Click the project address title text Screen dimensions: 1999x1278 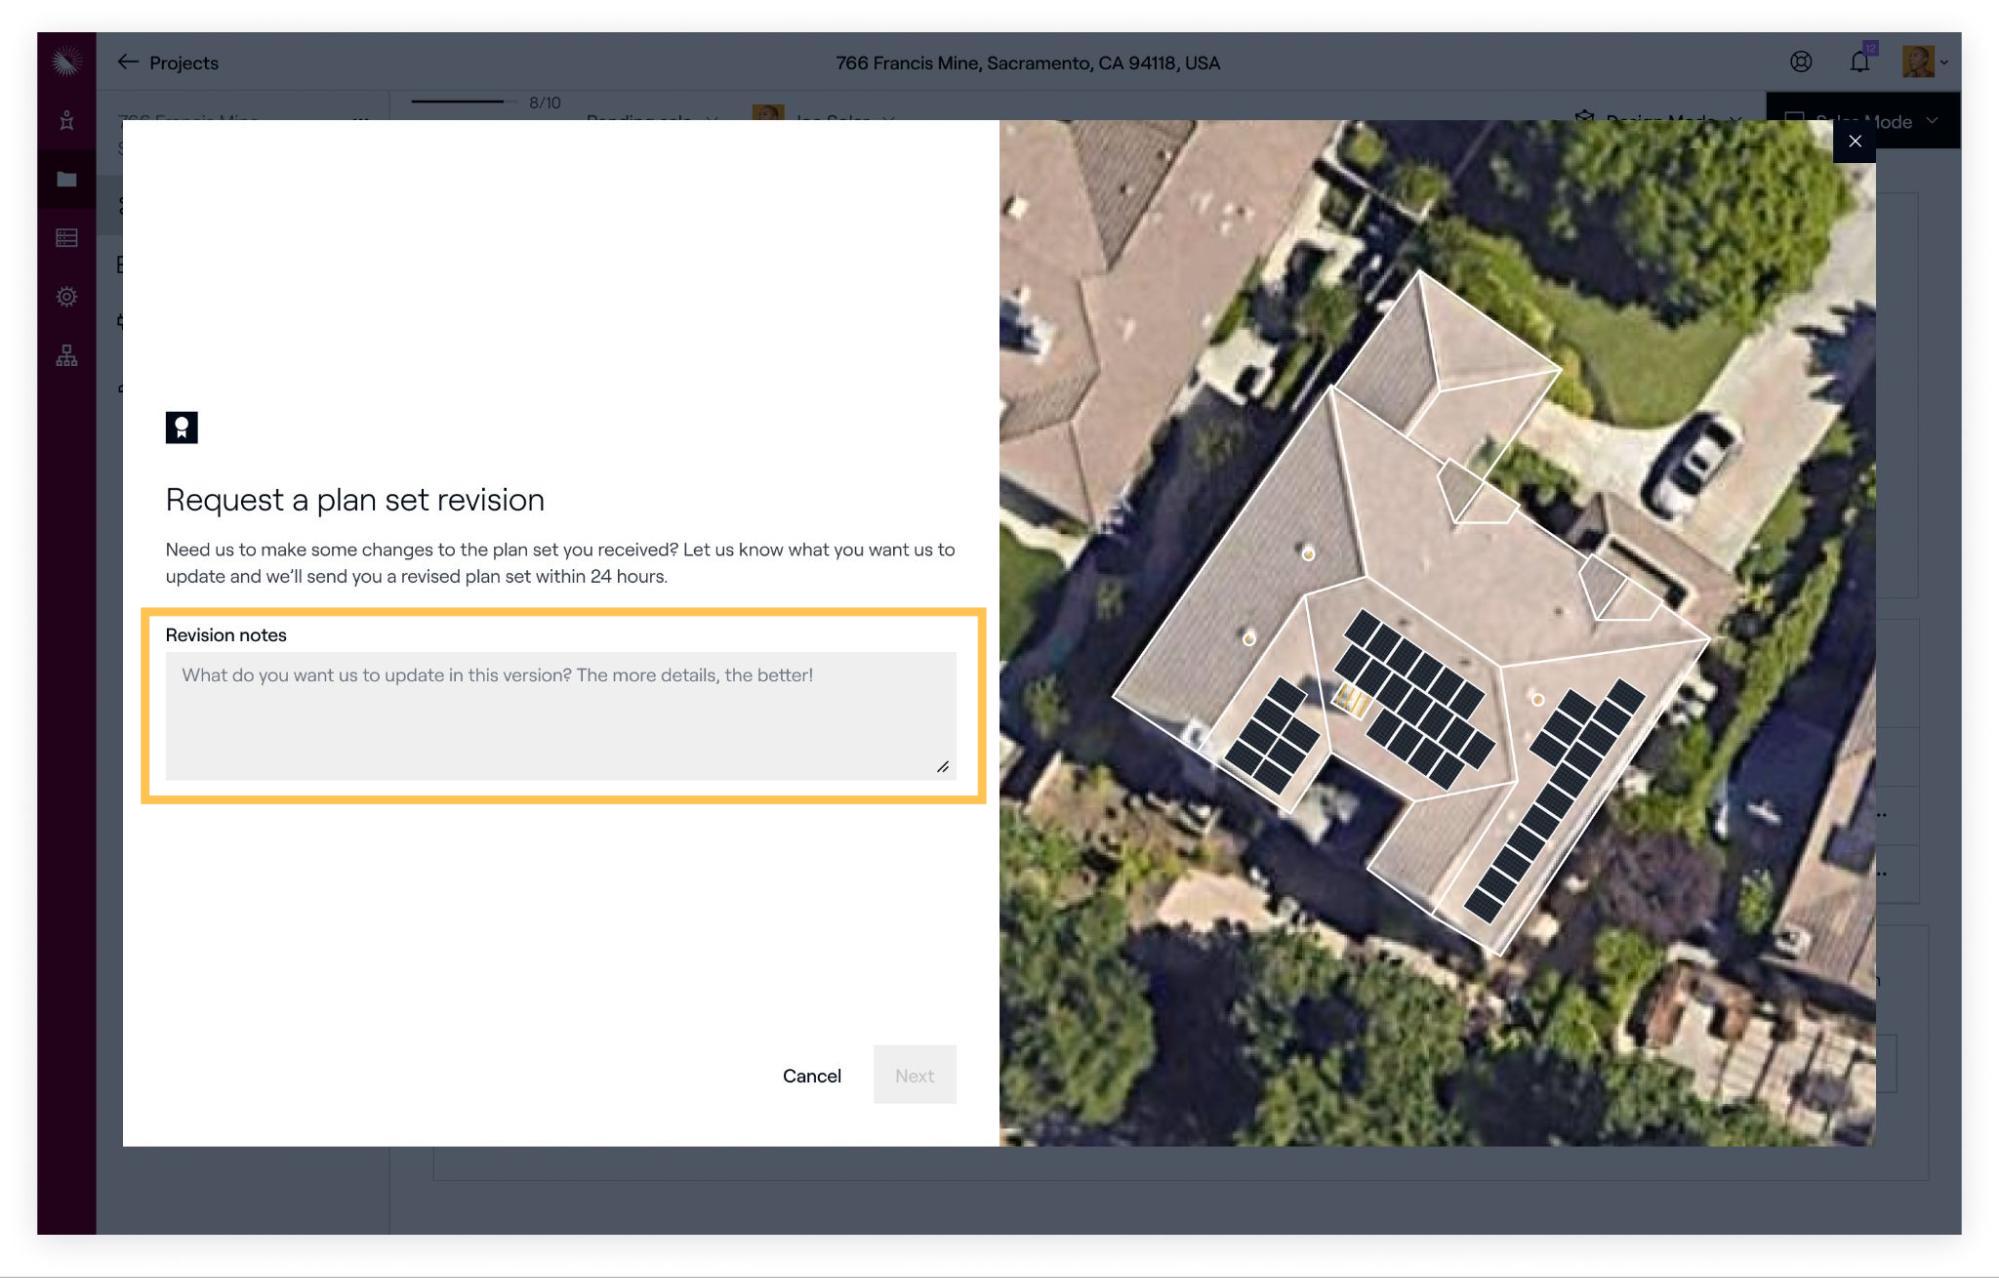point(1027,63)
